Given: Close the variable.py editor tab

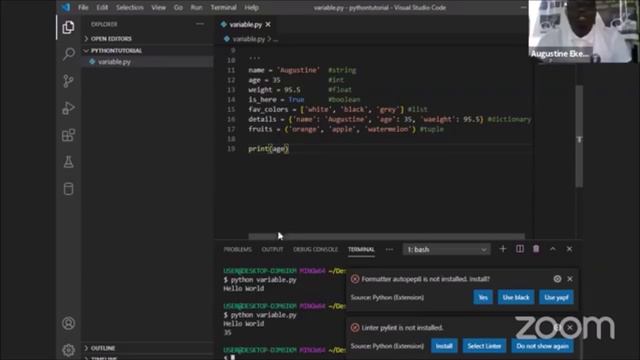Looking at the screenshot, I should pos(268,24).
